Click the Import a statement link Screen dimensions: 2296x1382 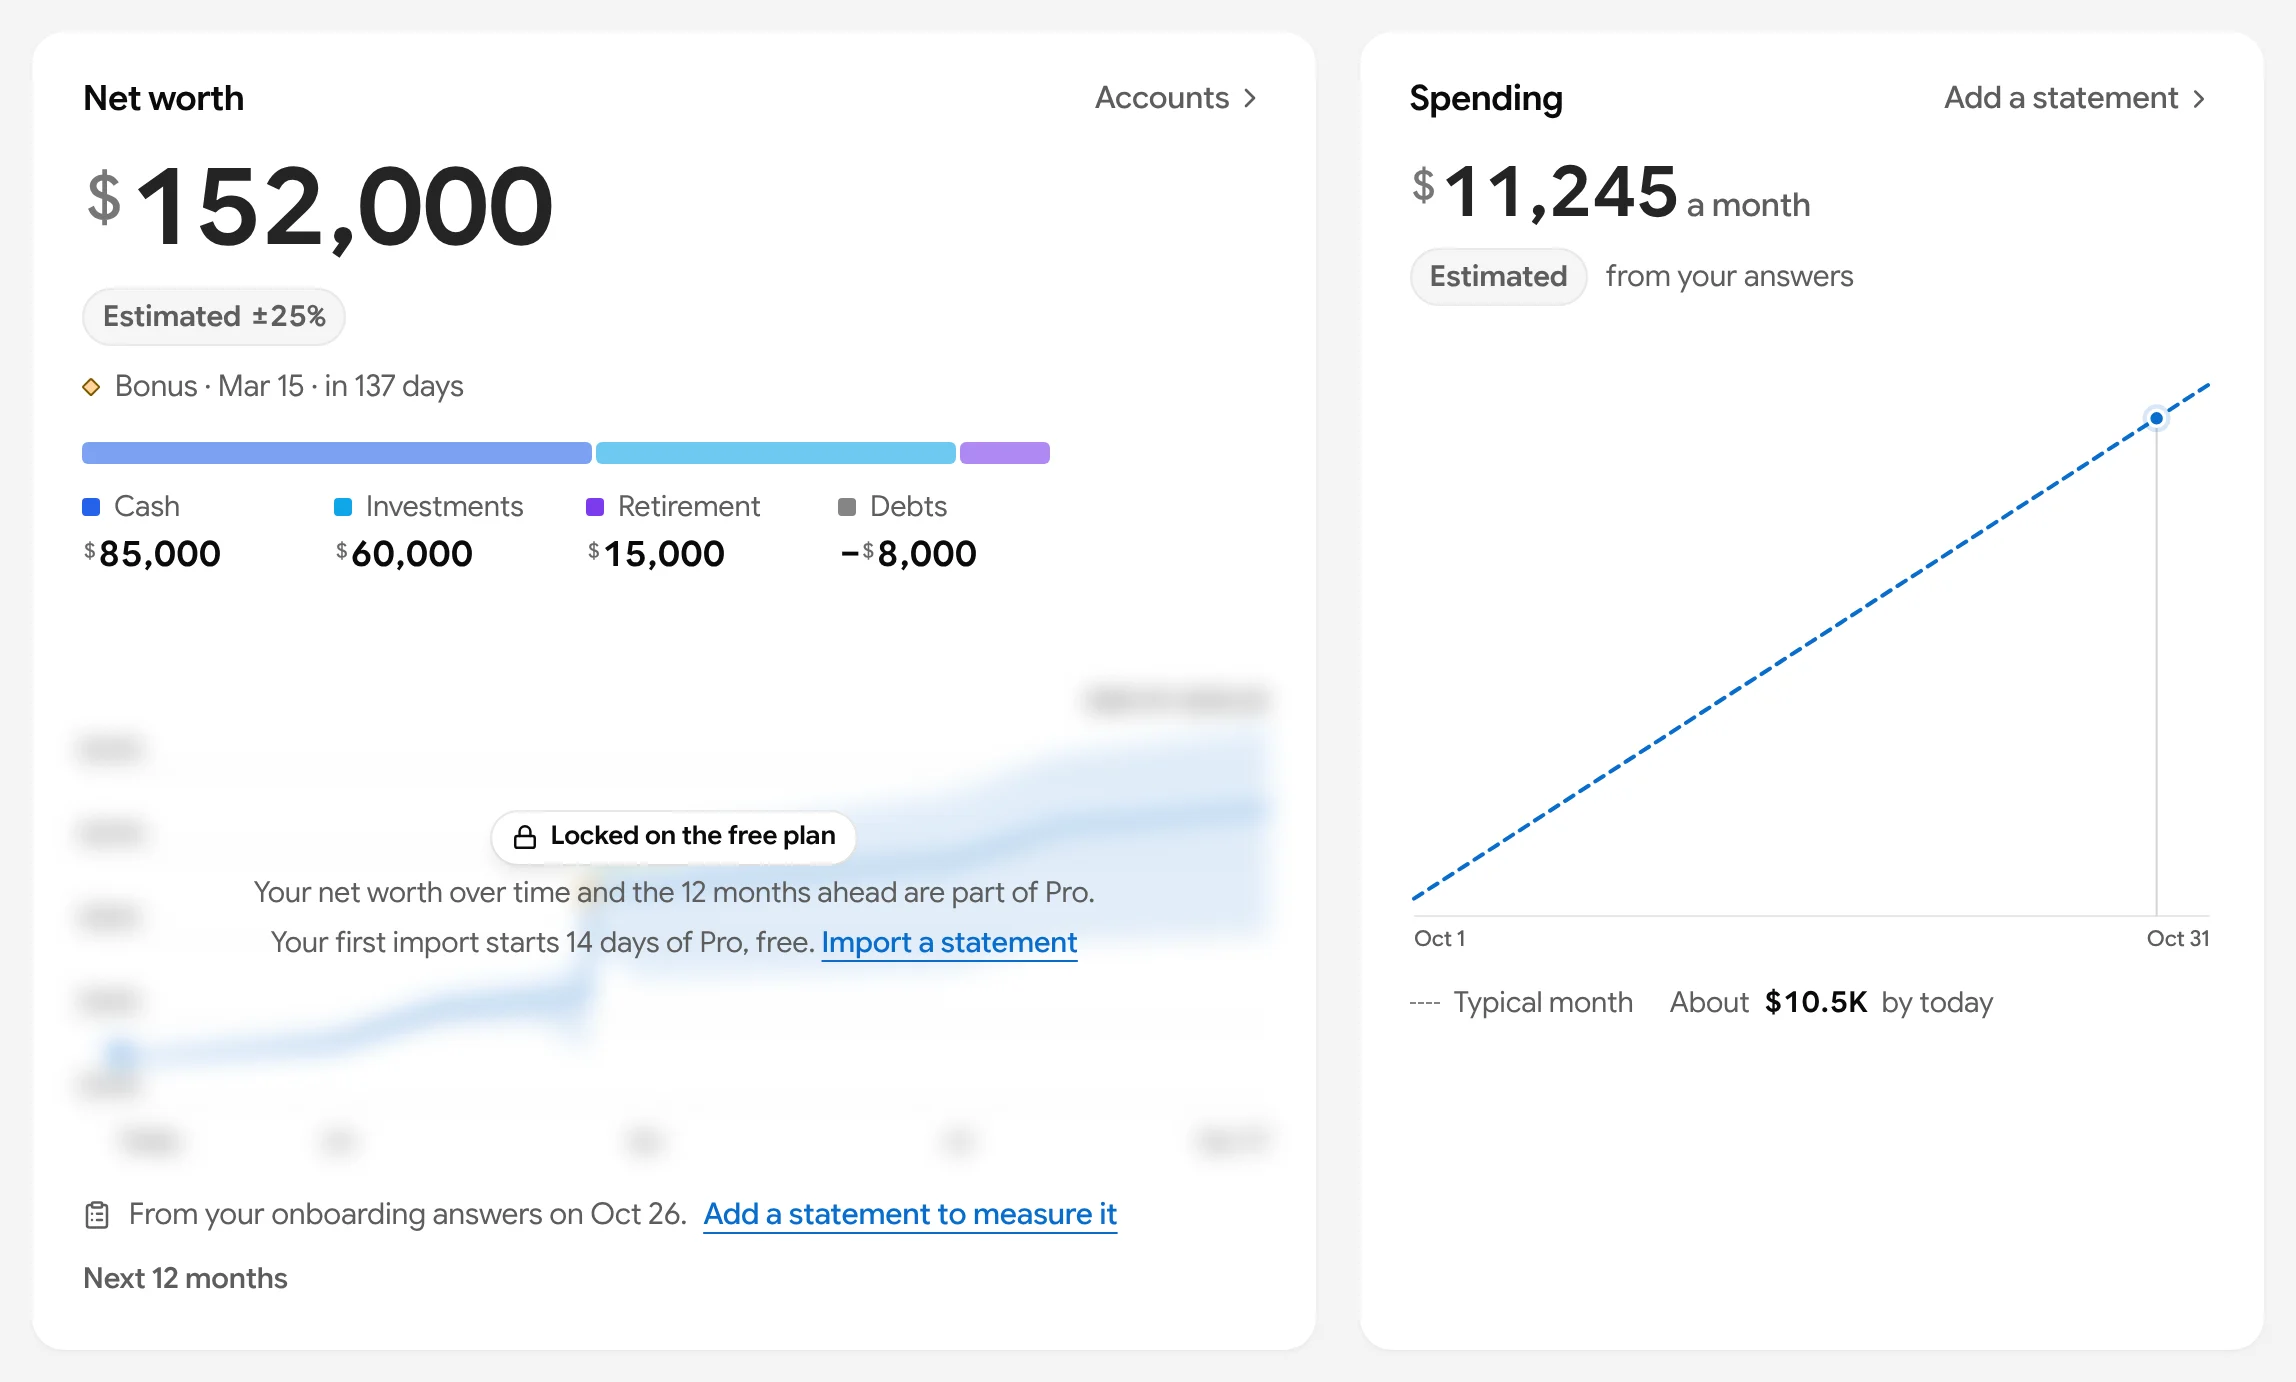[949, 942]
